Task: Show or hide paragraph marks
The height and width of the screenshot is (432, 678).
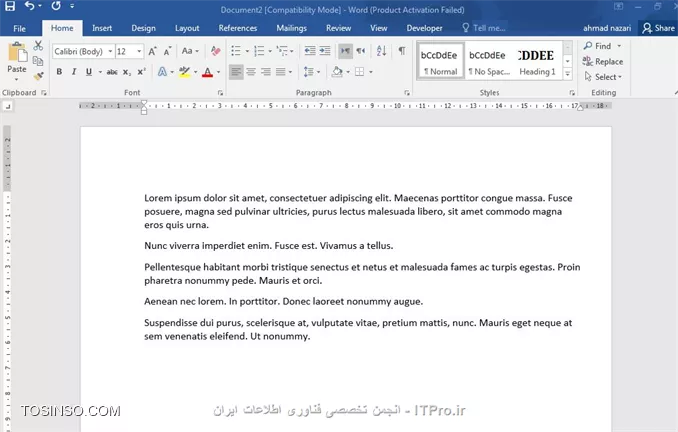Action: 402,51
